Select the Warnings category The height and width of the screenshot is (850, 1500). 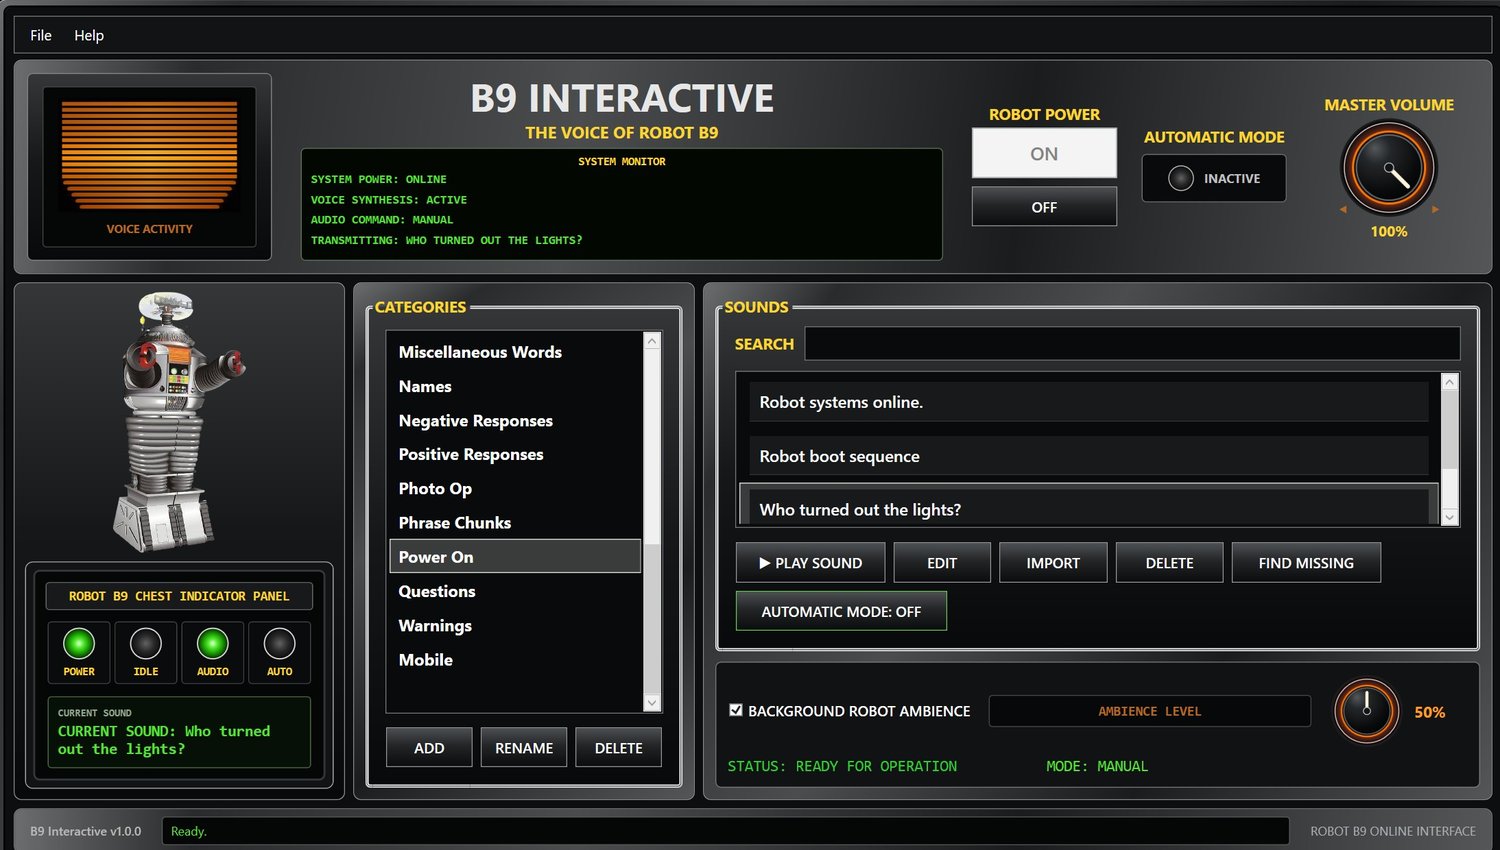515,626
